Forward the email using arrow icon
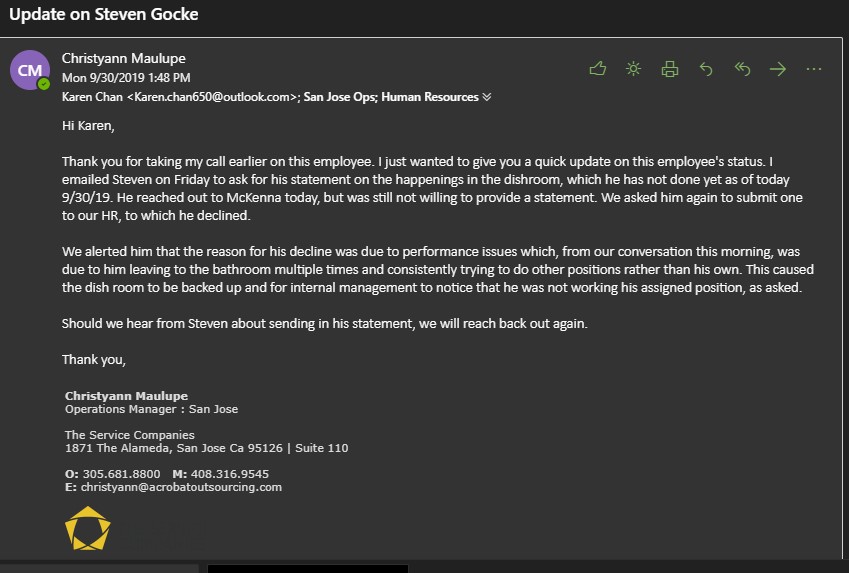The height and width of the screenshot is (573, 849). [x=778, y=69]
